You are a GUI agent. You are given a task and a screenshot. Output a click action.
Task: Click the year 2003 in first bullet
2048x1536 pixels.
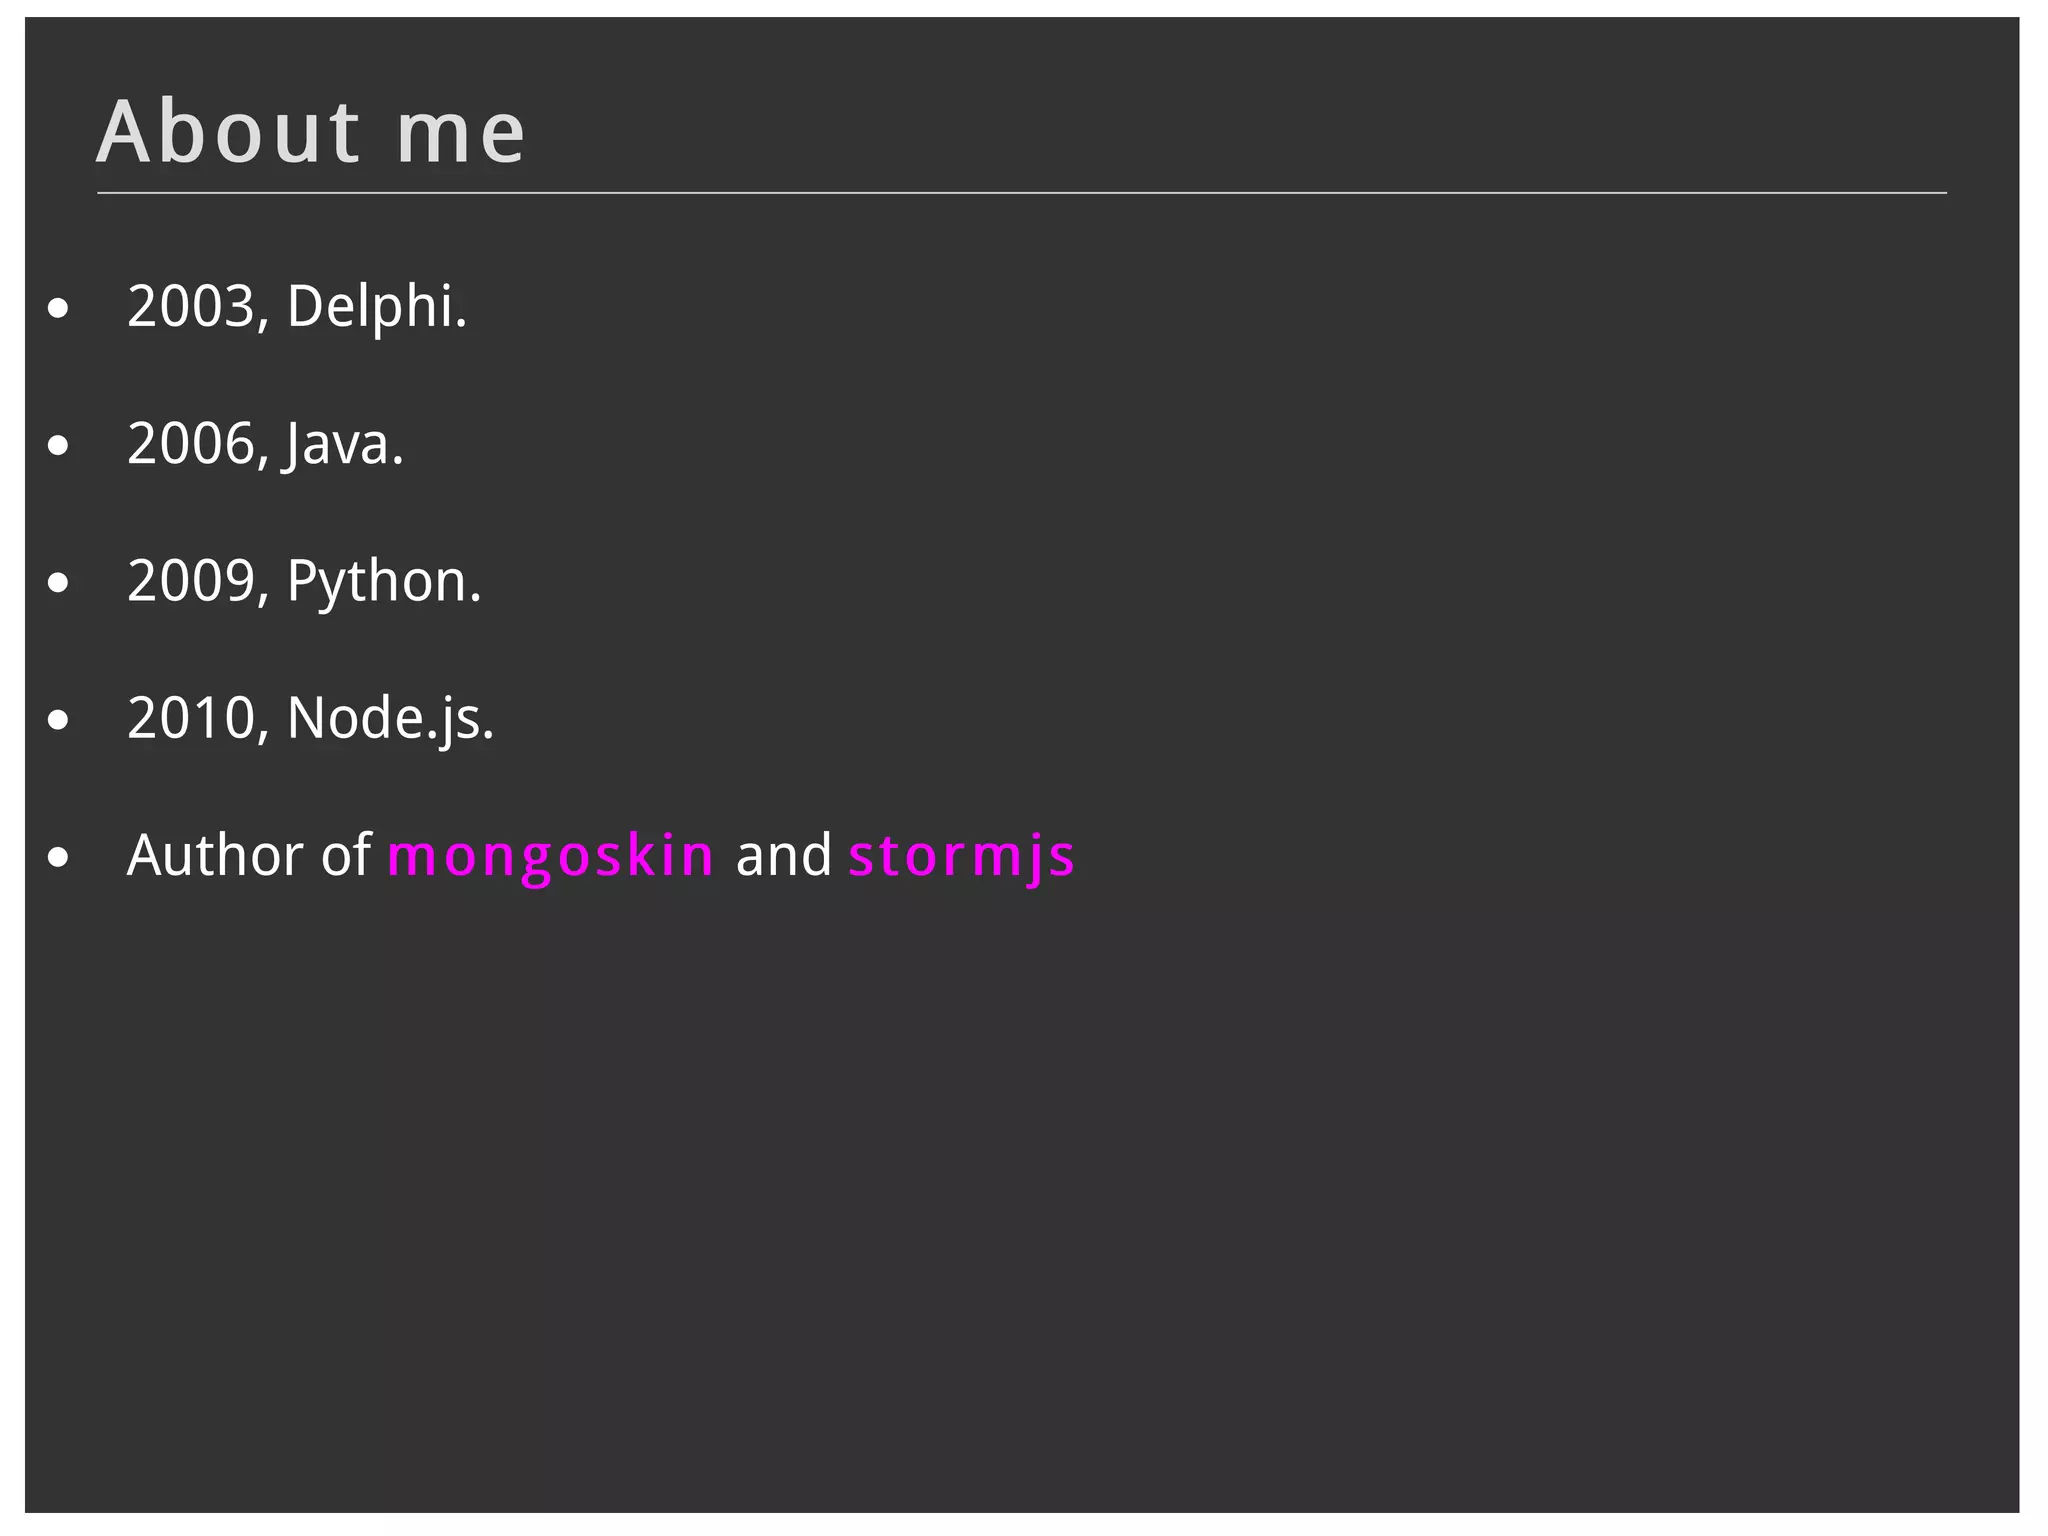pyautogui.click(x=192, y=306)
